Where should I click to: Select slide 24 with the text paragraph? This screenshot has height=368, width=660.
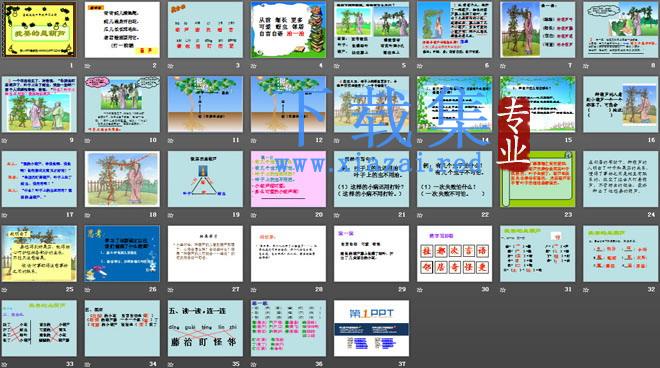click(x=621, y=179)
